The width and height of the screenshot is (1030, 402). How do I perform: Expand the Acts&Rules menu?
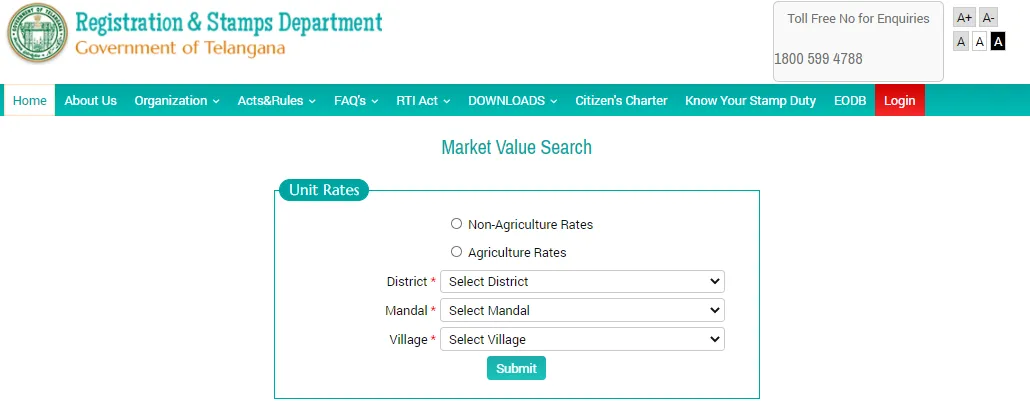[x=276, y=101]
